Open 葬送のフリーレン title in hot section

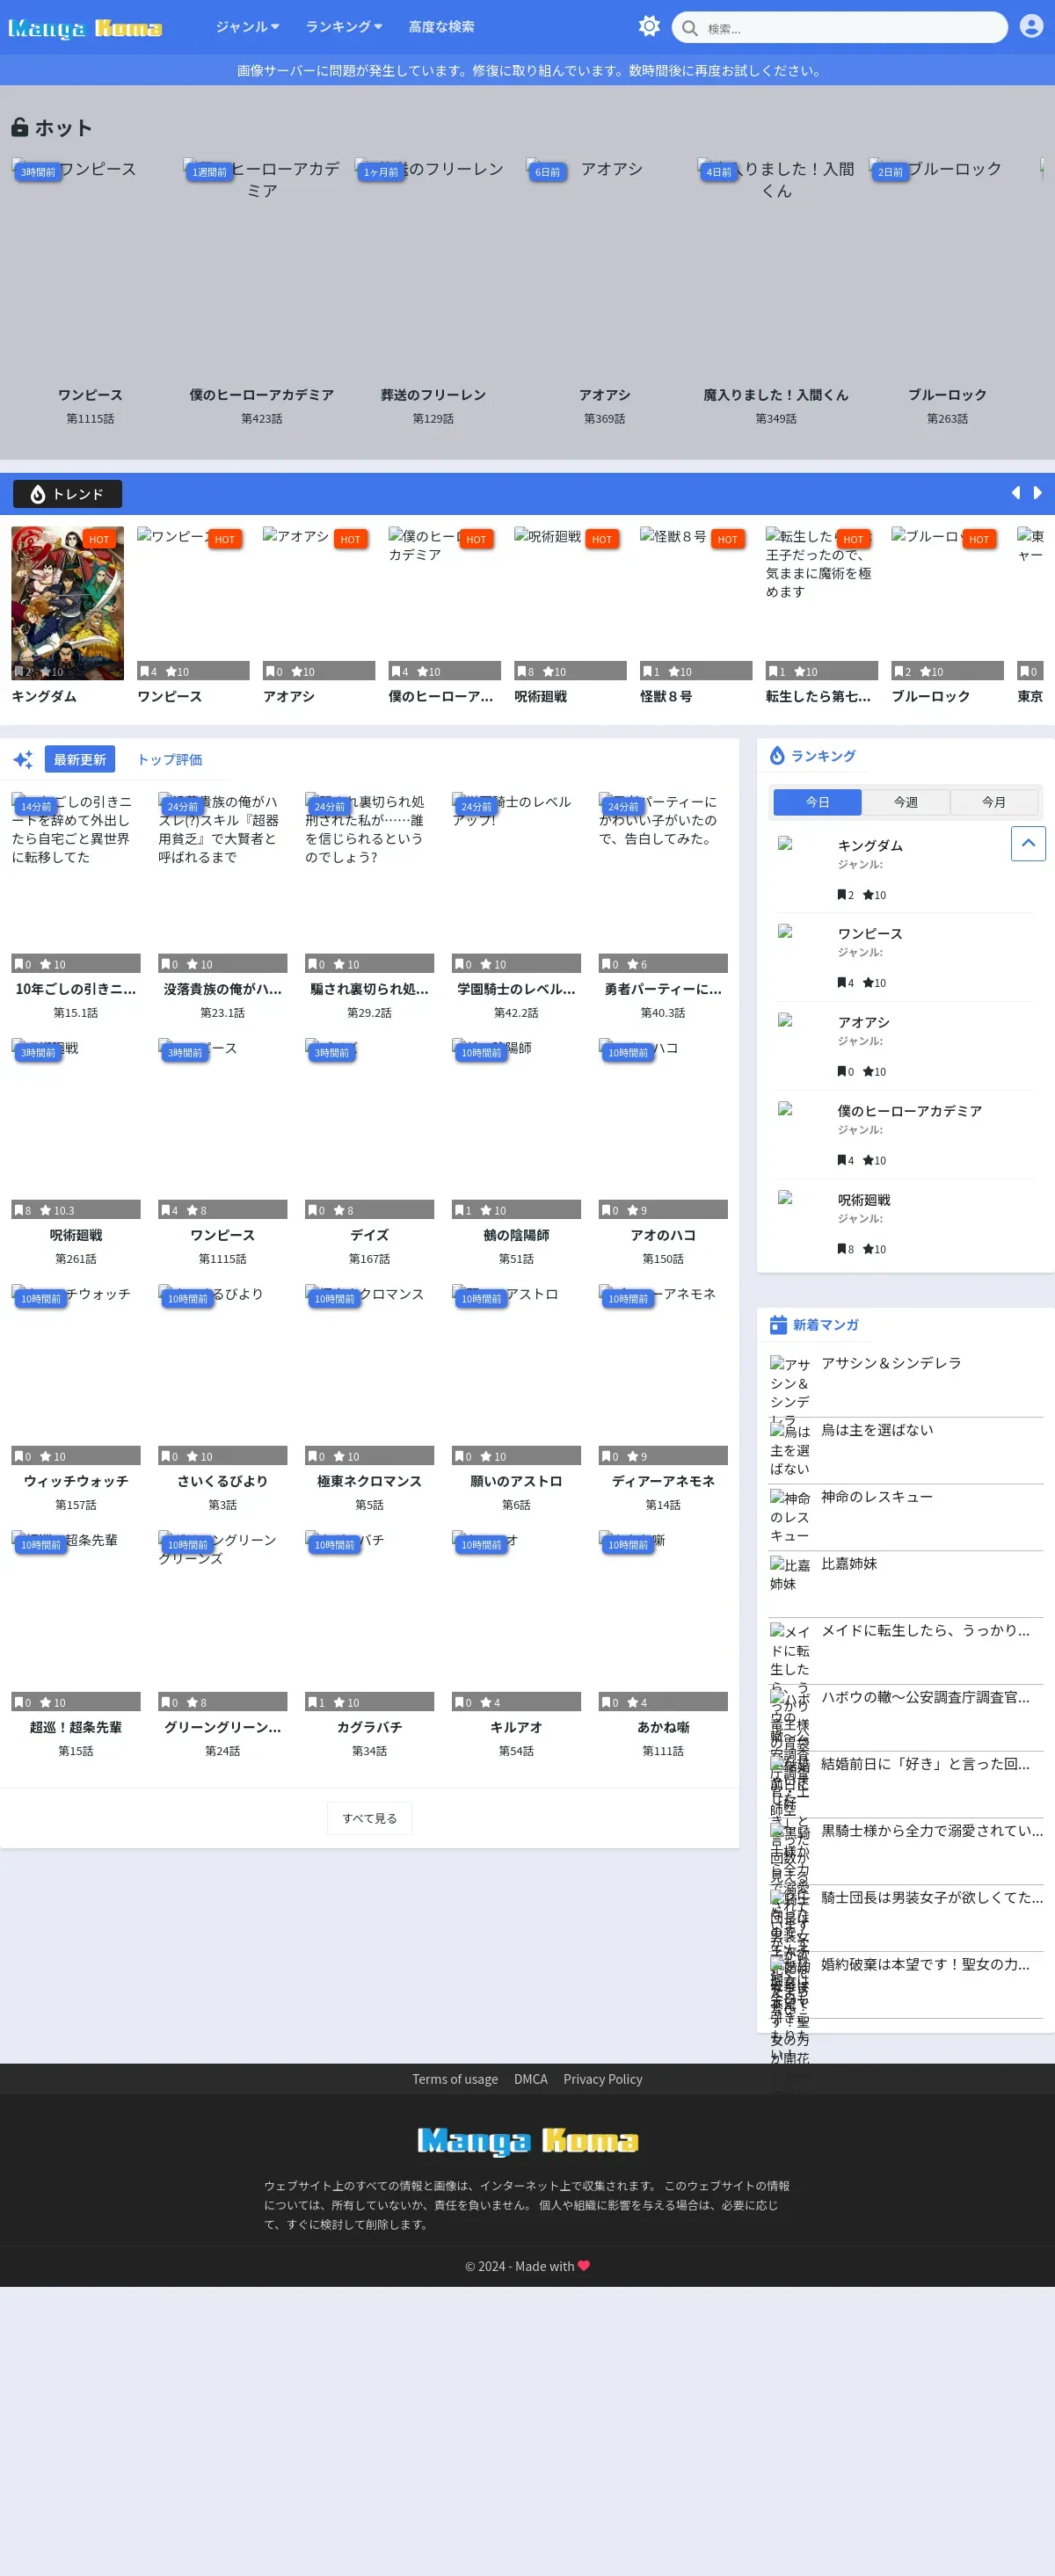click(x=433, y=395)
